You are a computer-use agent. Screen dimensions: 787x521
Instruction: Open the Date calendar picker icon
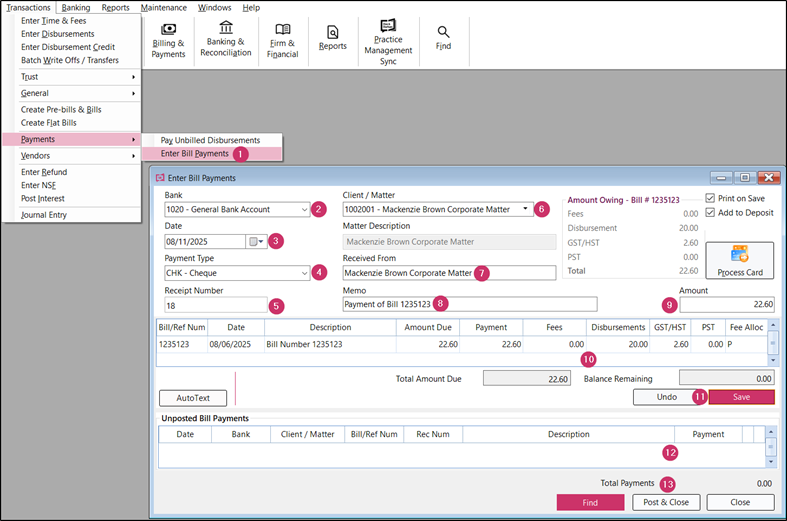(256, 242)
